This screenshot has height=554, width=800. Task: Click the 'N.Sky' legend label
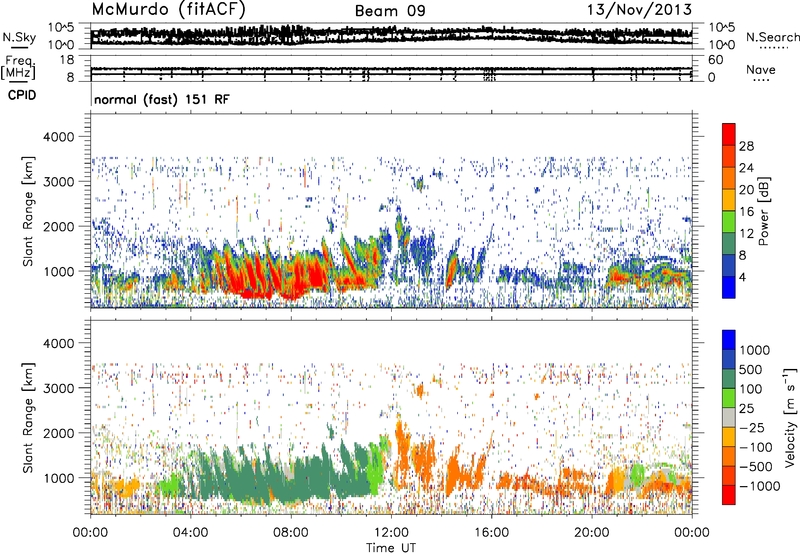(19, 37)
